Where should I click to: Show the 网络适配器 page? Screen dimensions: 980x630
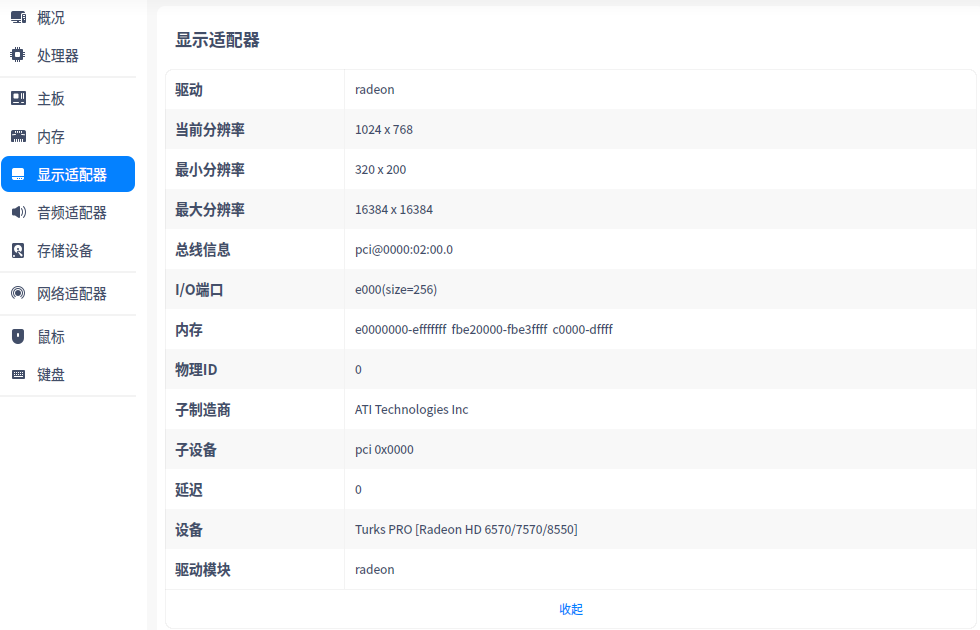(x=68, y=293)
